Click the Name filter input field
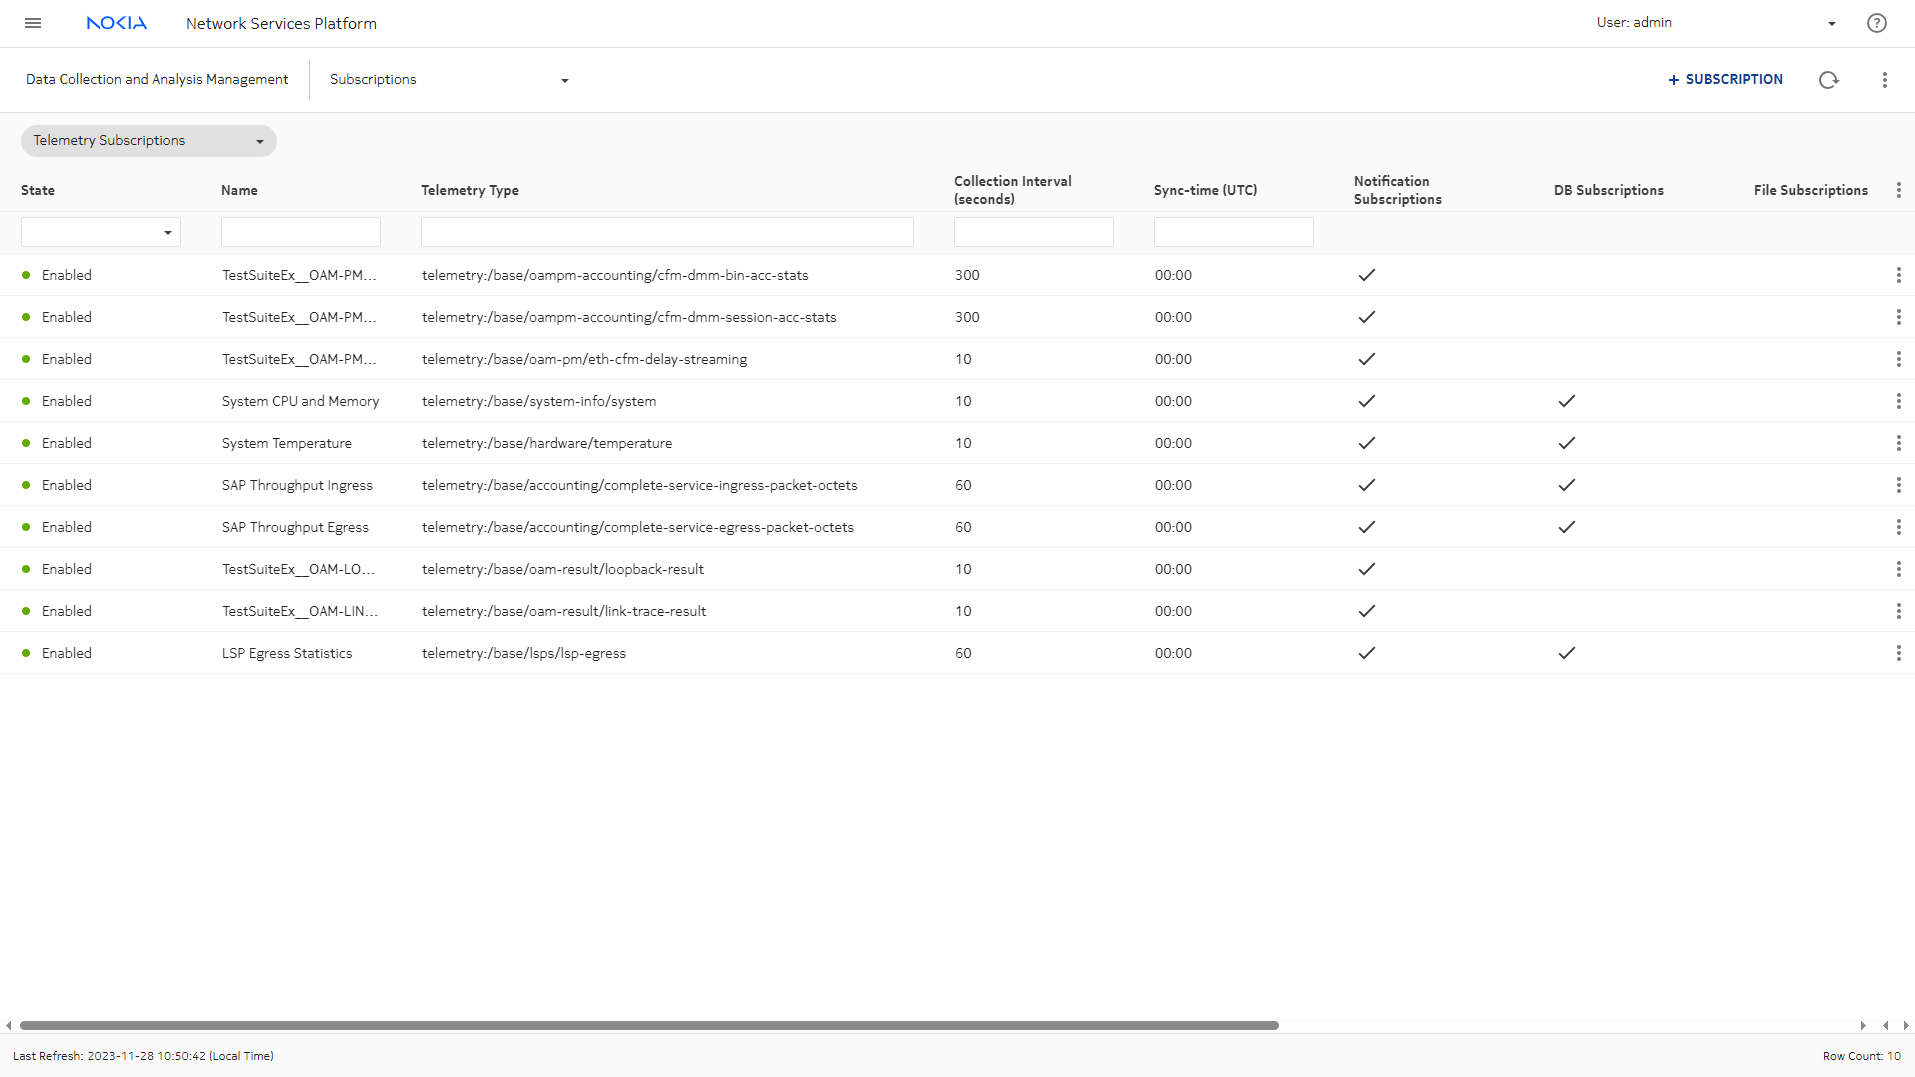Screen dimensions: 1915x1077 click(x=301, y=232)
